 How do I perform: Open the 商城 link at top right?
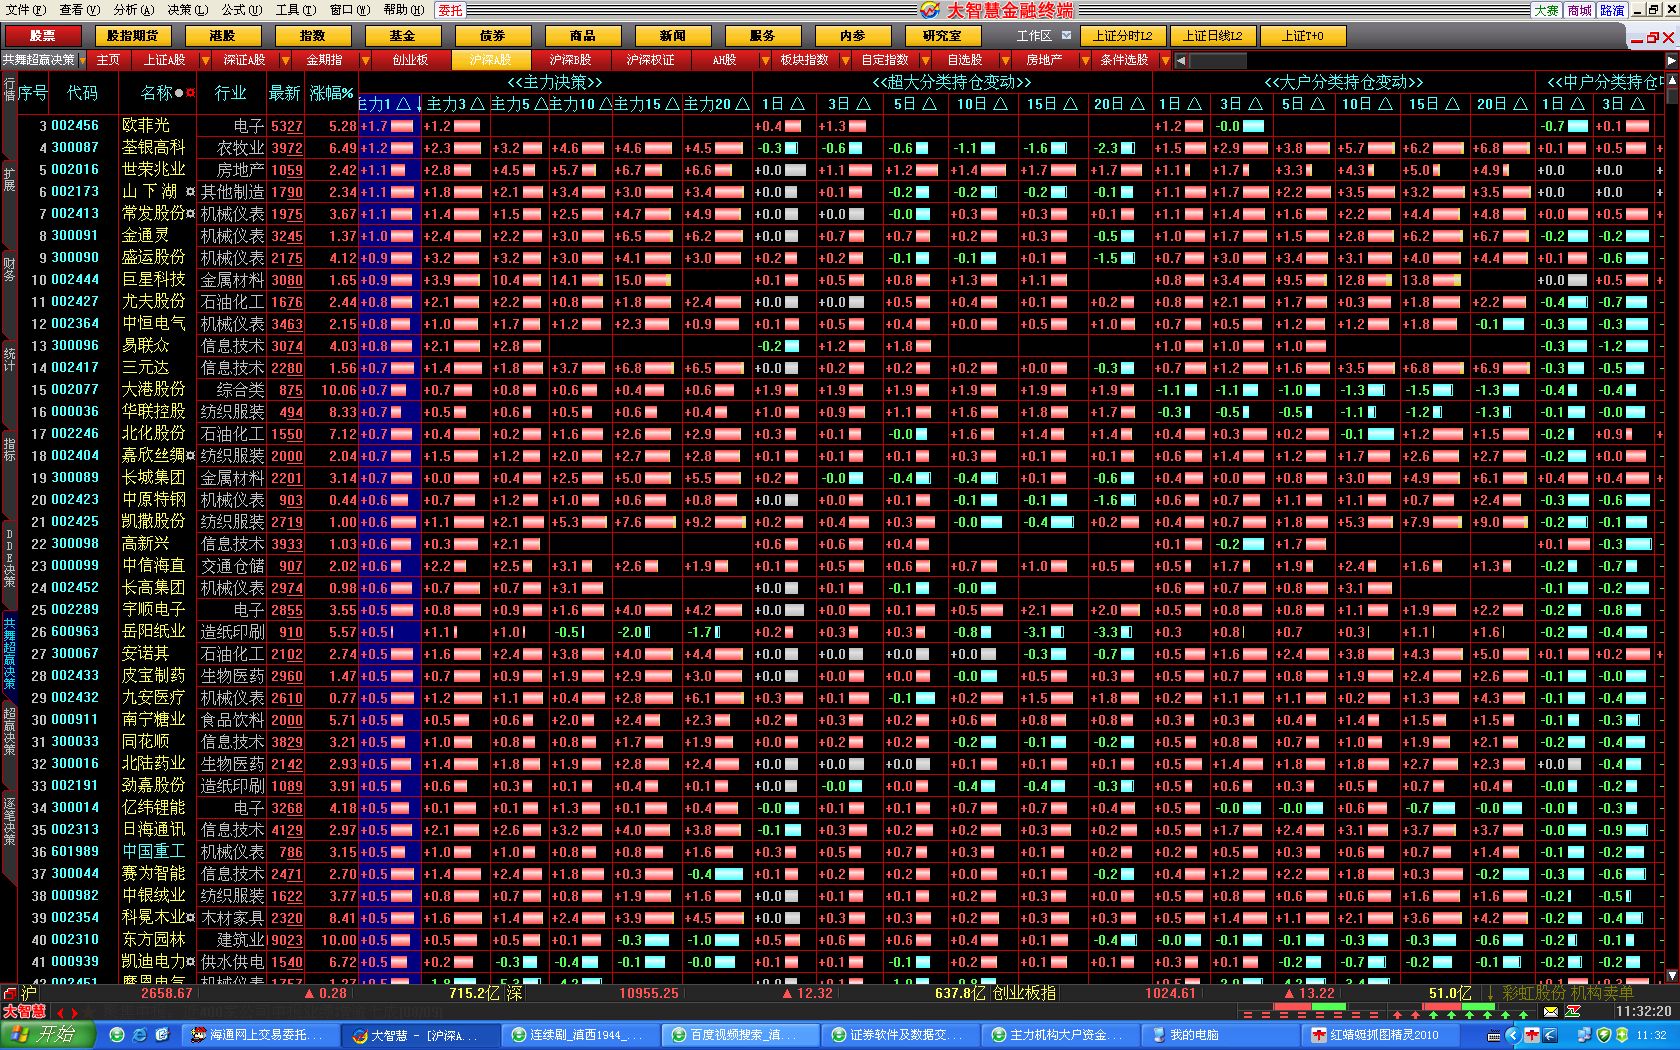(1580, 10)
